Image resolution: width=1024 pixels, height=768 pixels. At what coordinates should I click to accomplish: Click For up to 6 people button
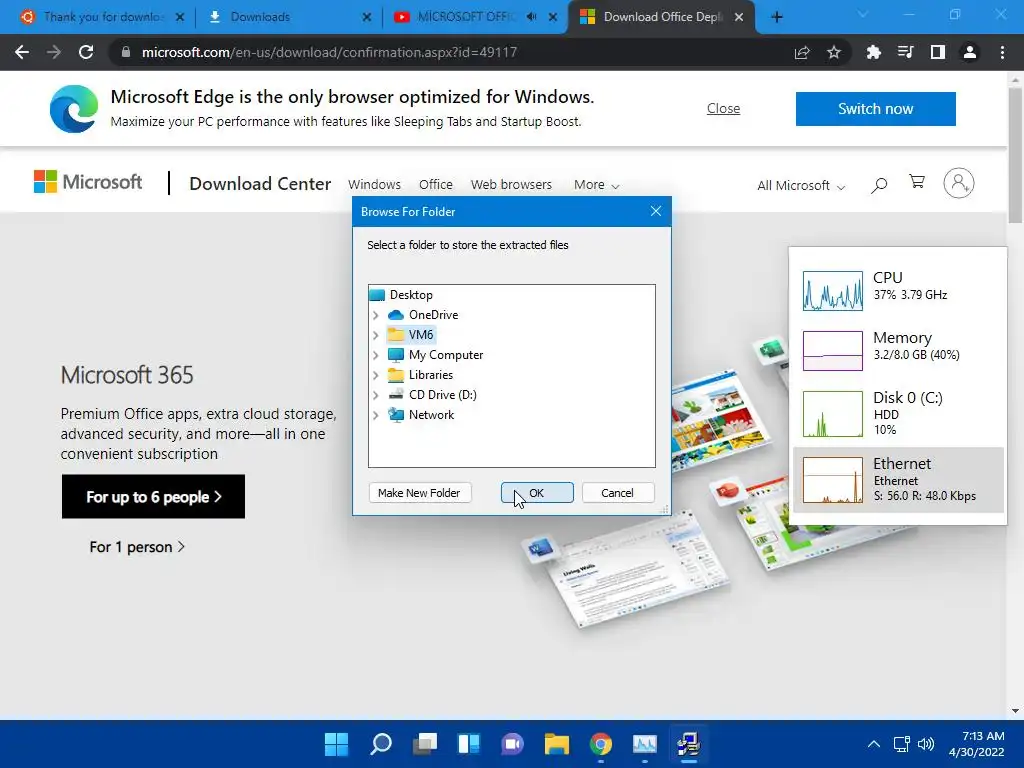pyautogui.click(x=153, y=497)
